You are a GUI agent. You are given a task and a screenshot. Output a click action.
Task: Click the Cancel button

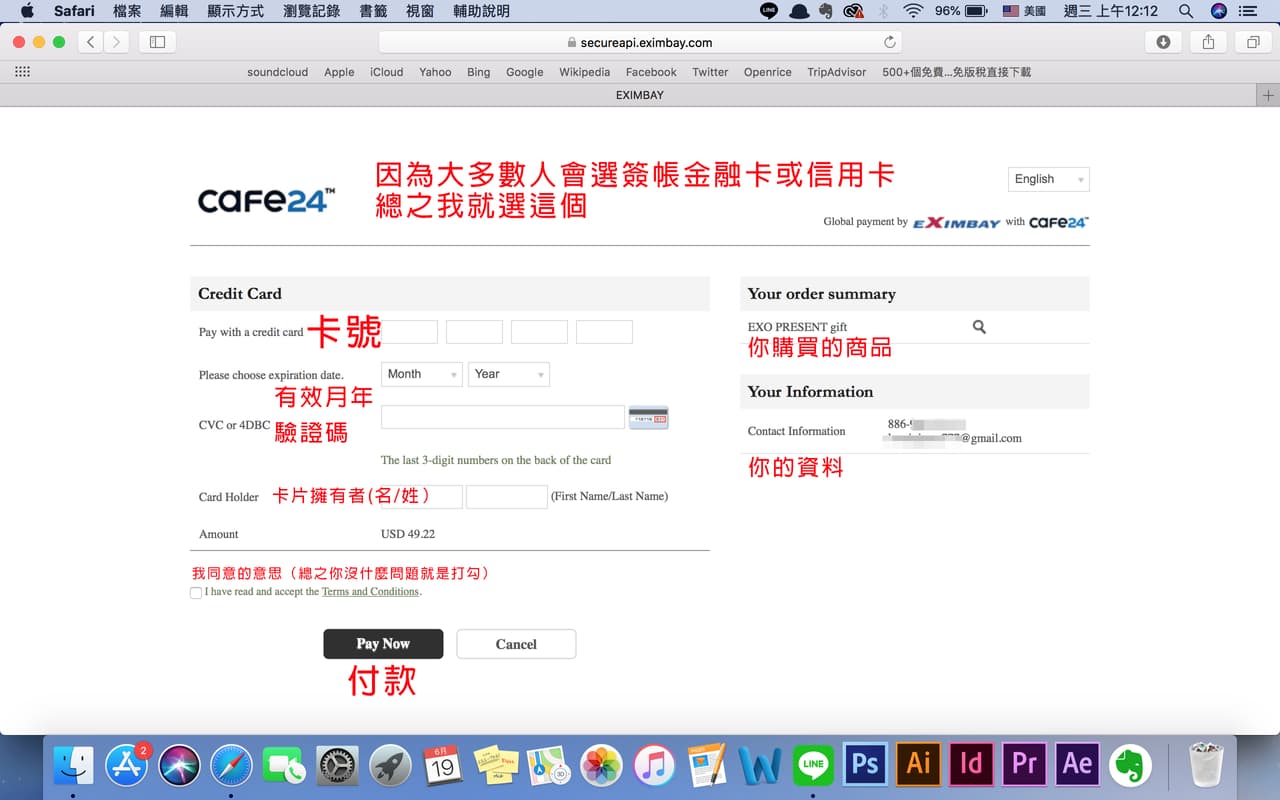pyautogui.click(x=516, y=644)
